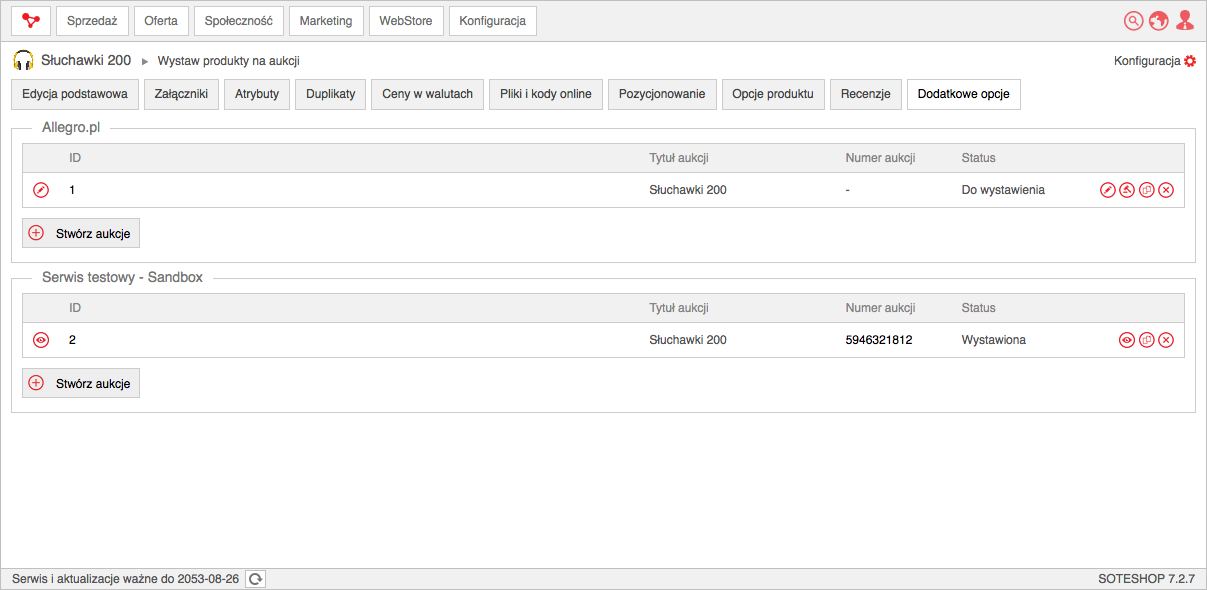Viewport: 1207px width, 590px height.
Task: Click the eye icon left of ID 2
Action: [x=41, y=340]
